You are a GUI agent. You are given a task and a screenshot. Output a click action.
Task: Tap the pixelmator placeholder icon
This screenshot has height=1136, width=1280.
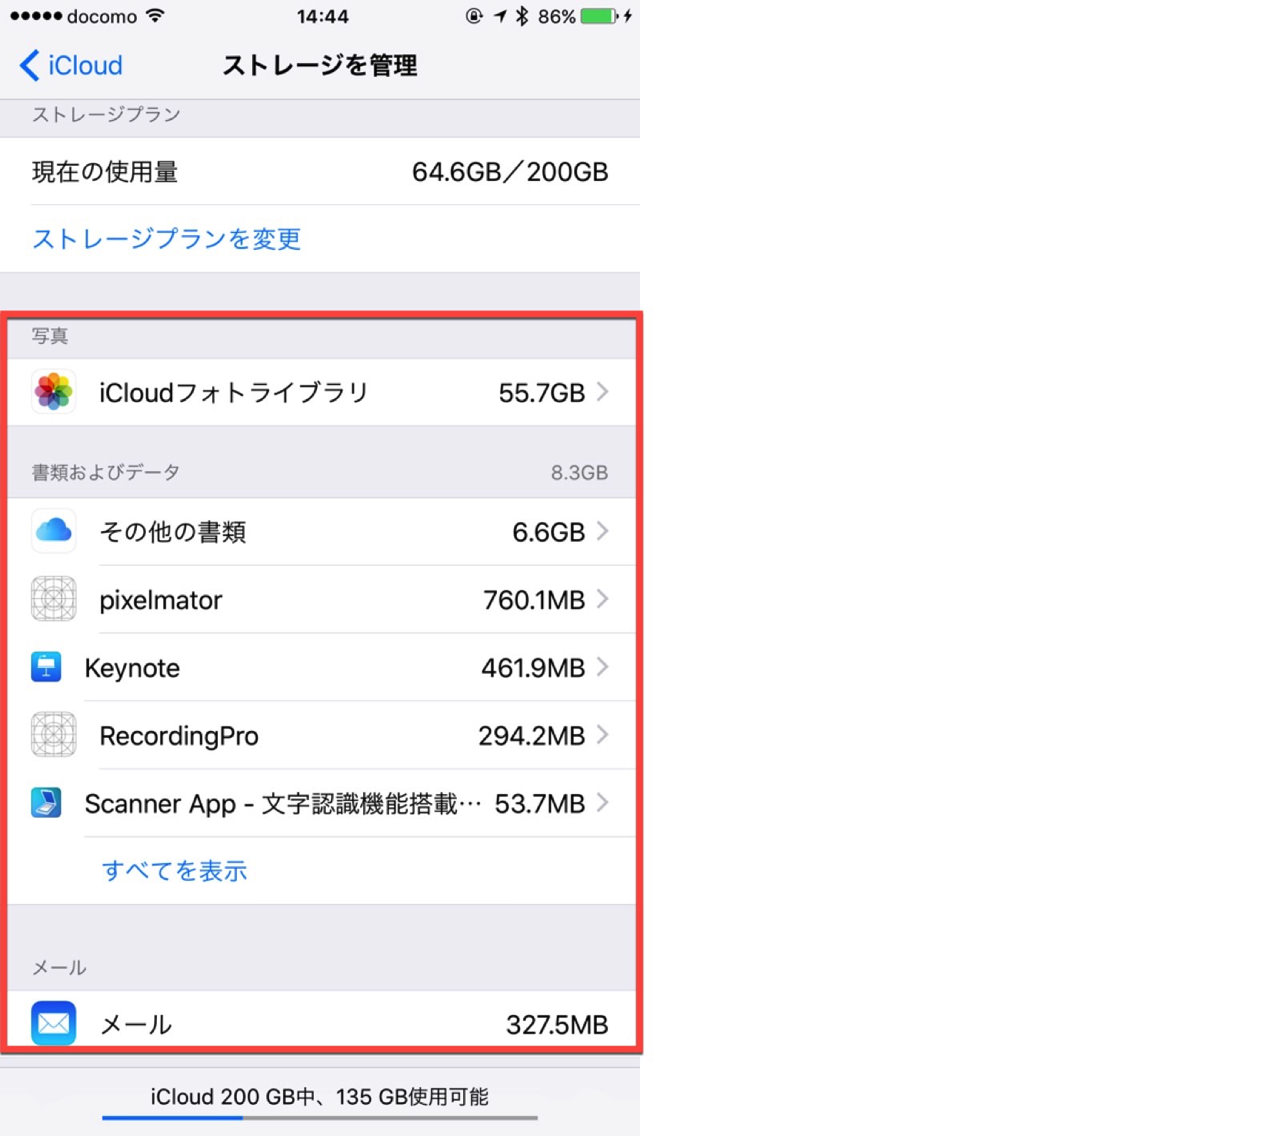tap(53, 599)
